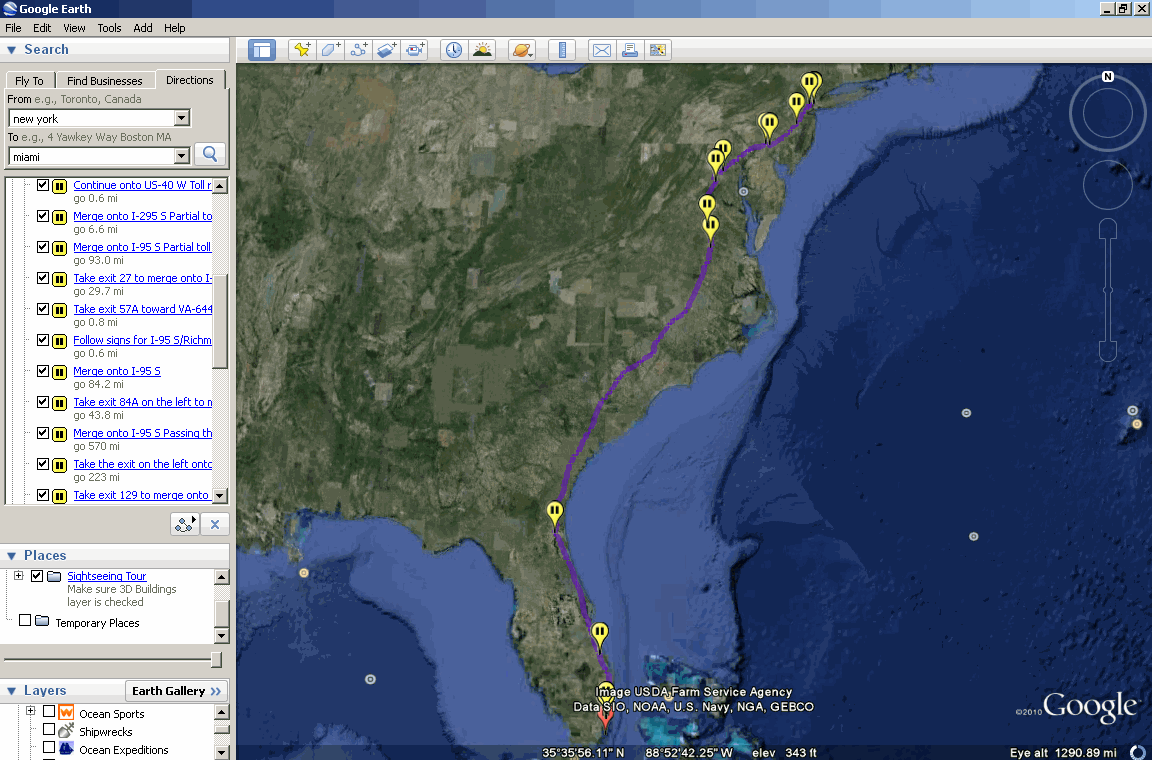Click the Places opacity slider handle
This screenshot has width=1152, height=760.
pos(216,660)
